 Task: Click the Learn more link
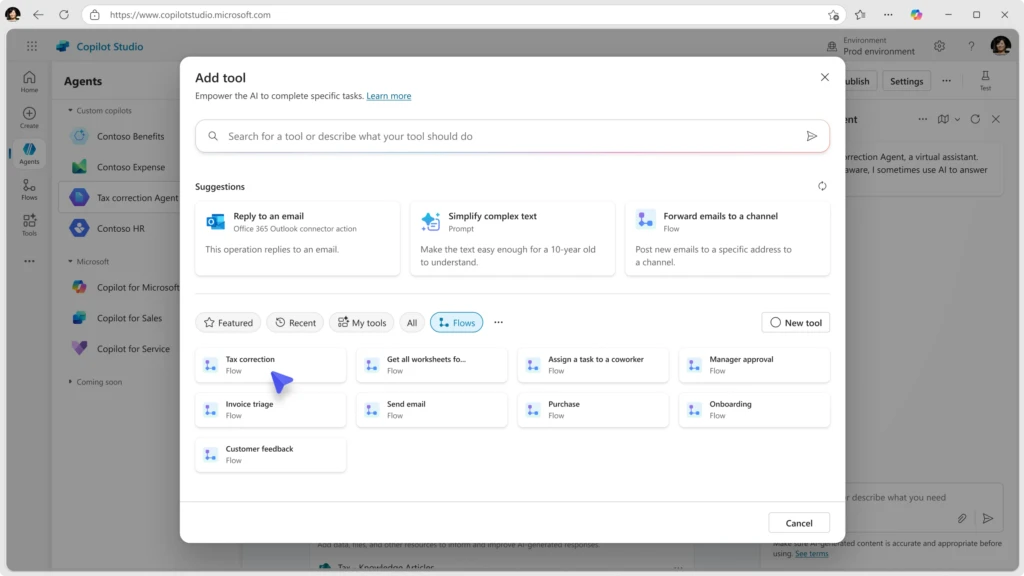(x=389, y=95)
